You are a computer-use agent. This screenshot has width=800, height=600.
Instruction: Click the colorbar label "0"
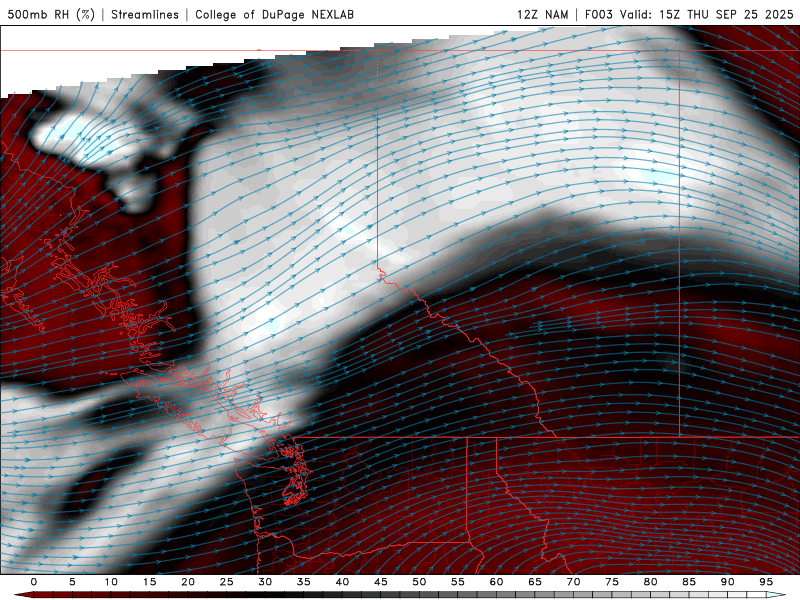pos(34,582)
